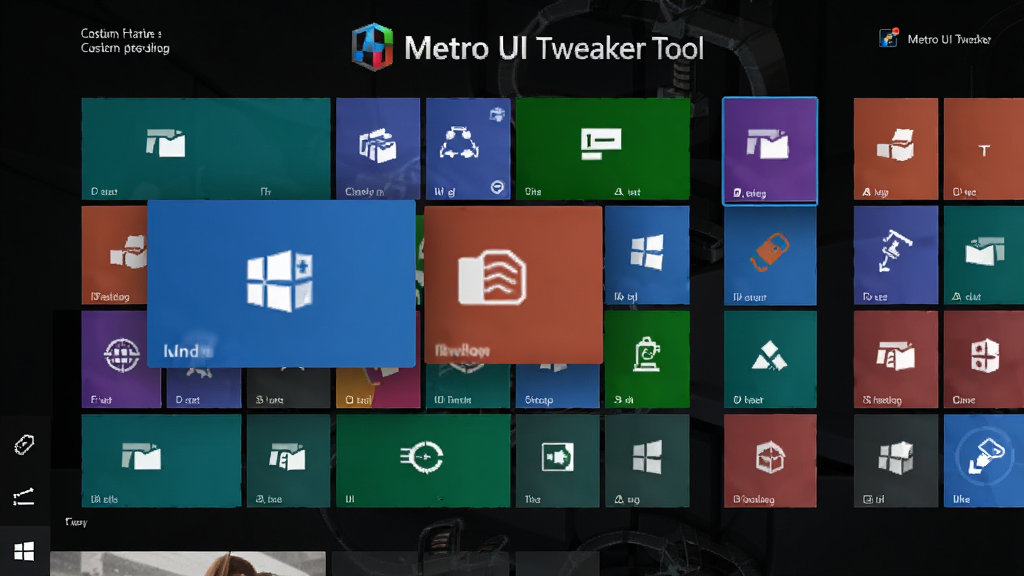Click the "Metro UI Tweaker" label at the top right
1024x576 pixels.
(949, 39)
